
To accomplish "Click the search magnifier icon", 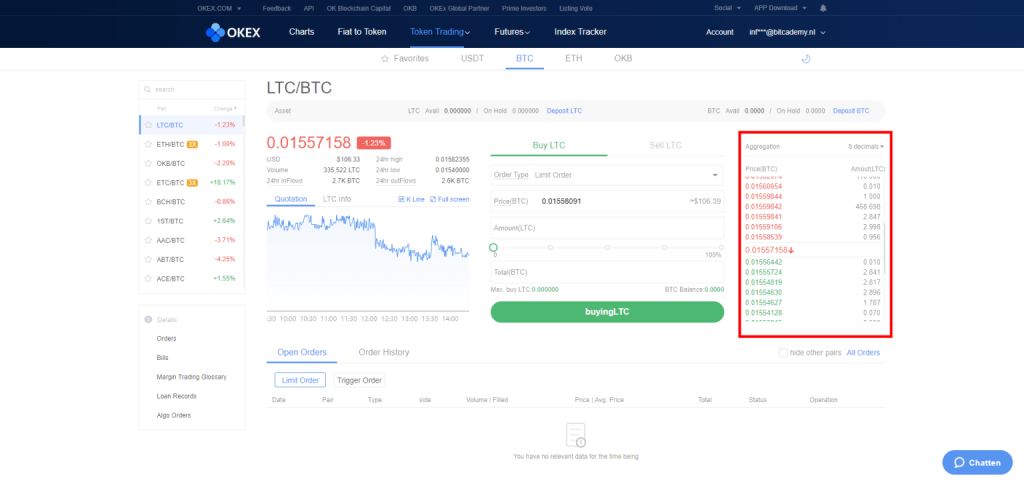I will [148, 89].
